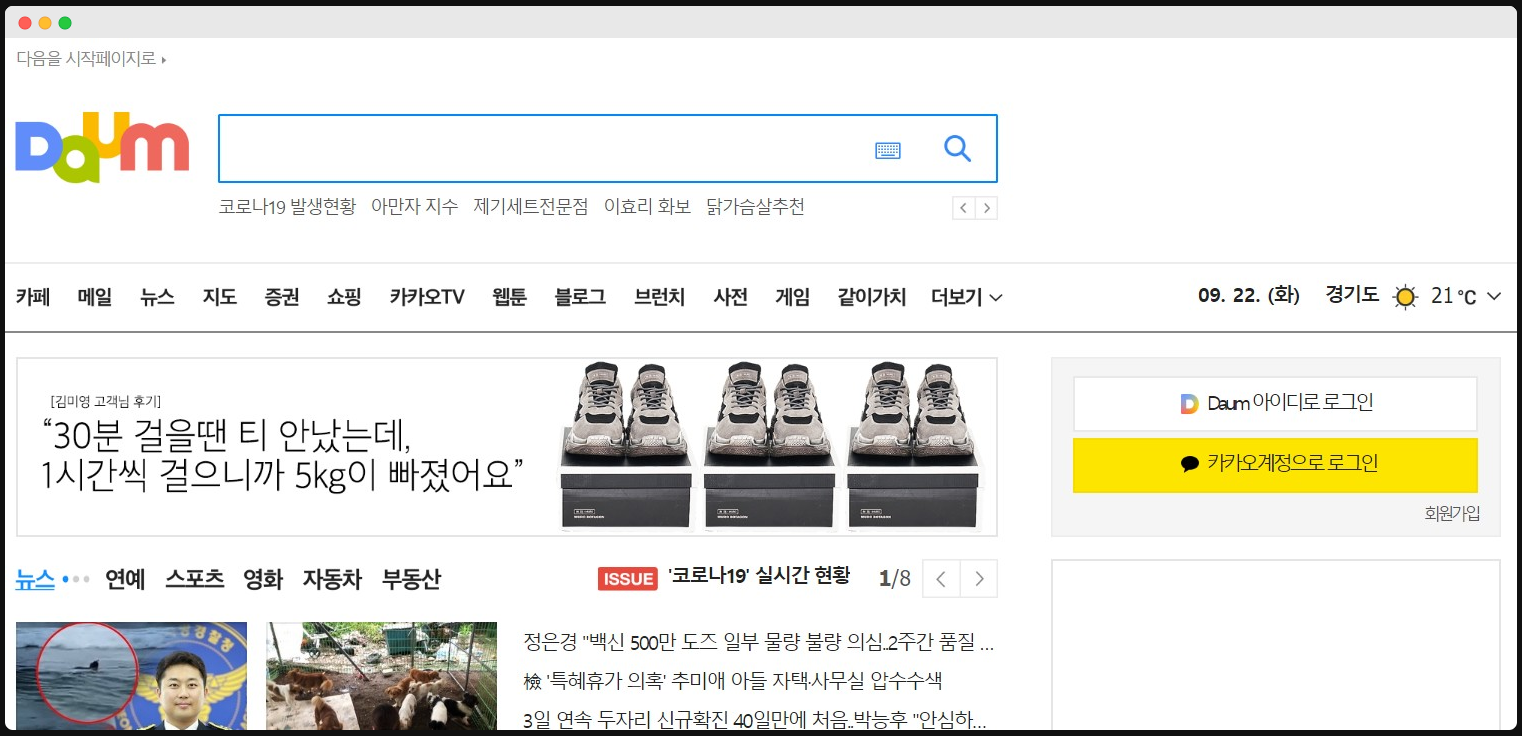The image size is (1522, 736).
Task: Click the red ISSUE badge
Action: coord(627,578)
